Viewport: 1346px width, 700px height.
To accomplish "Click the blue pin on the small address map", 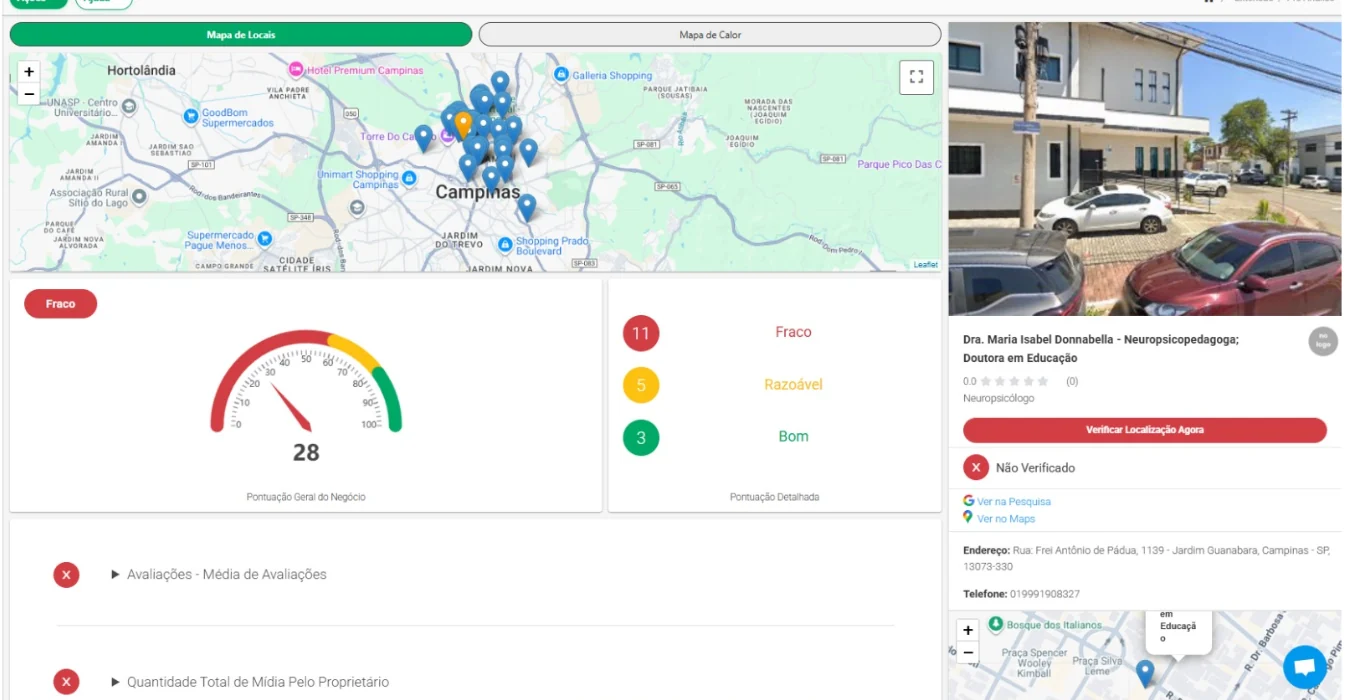I will pyautogui.click(x=1145, y=673).
